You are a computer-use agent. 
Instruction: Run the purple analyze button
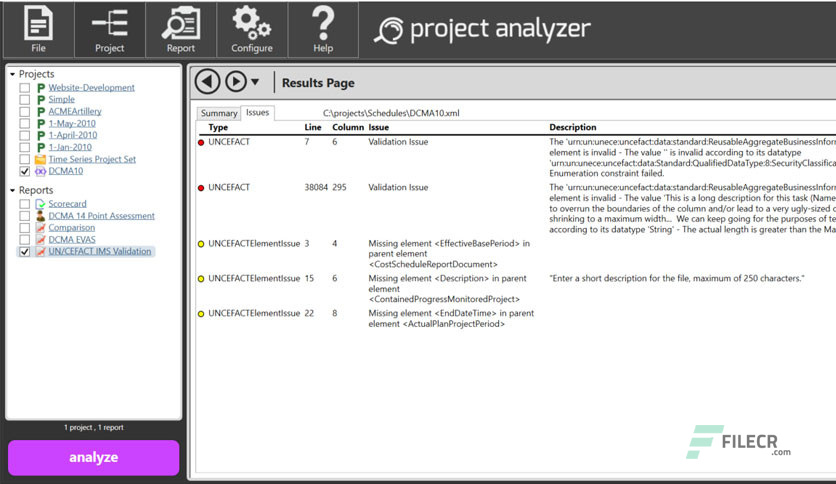point(94,457)
